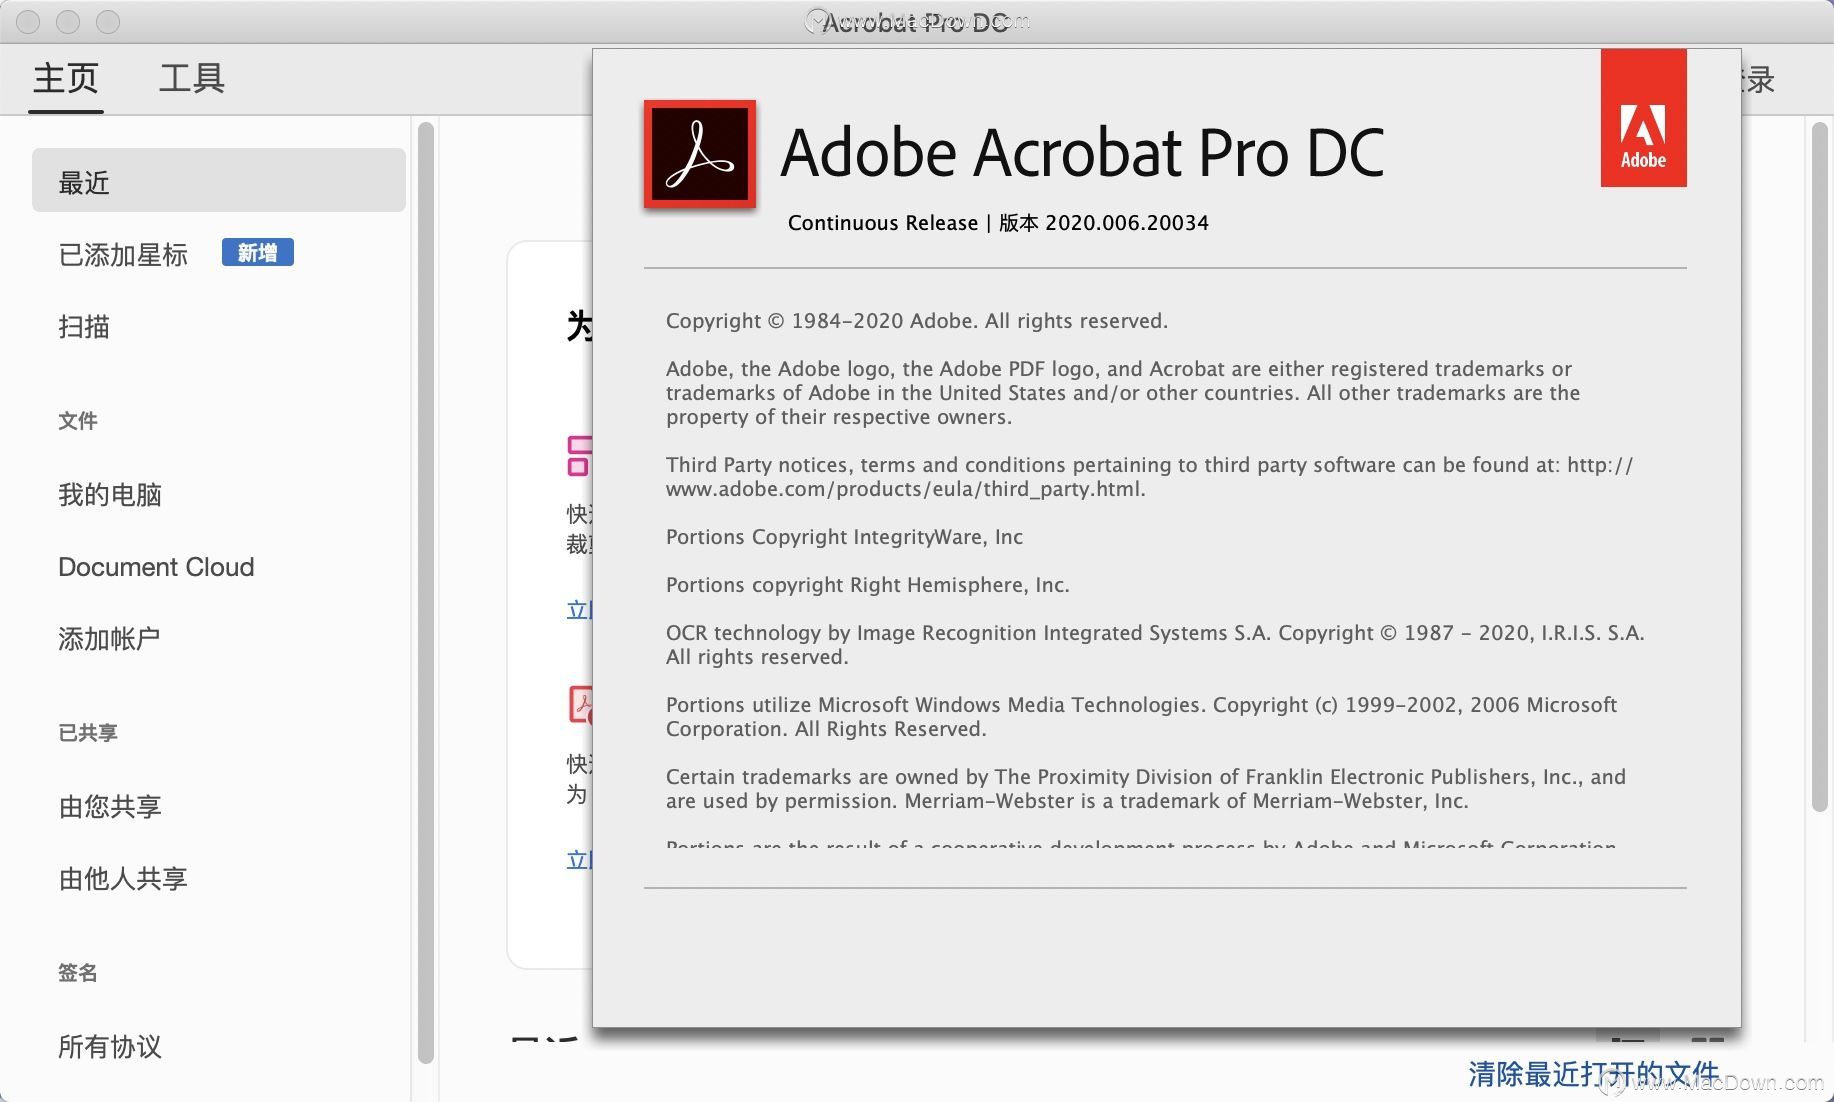The image size is (1834, 1102).
Task: Click the Acrobat PDF logo icon in About dialog
Action: pos(700,155)
